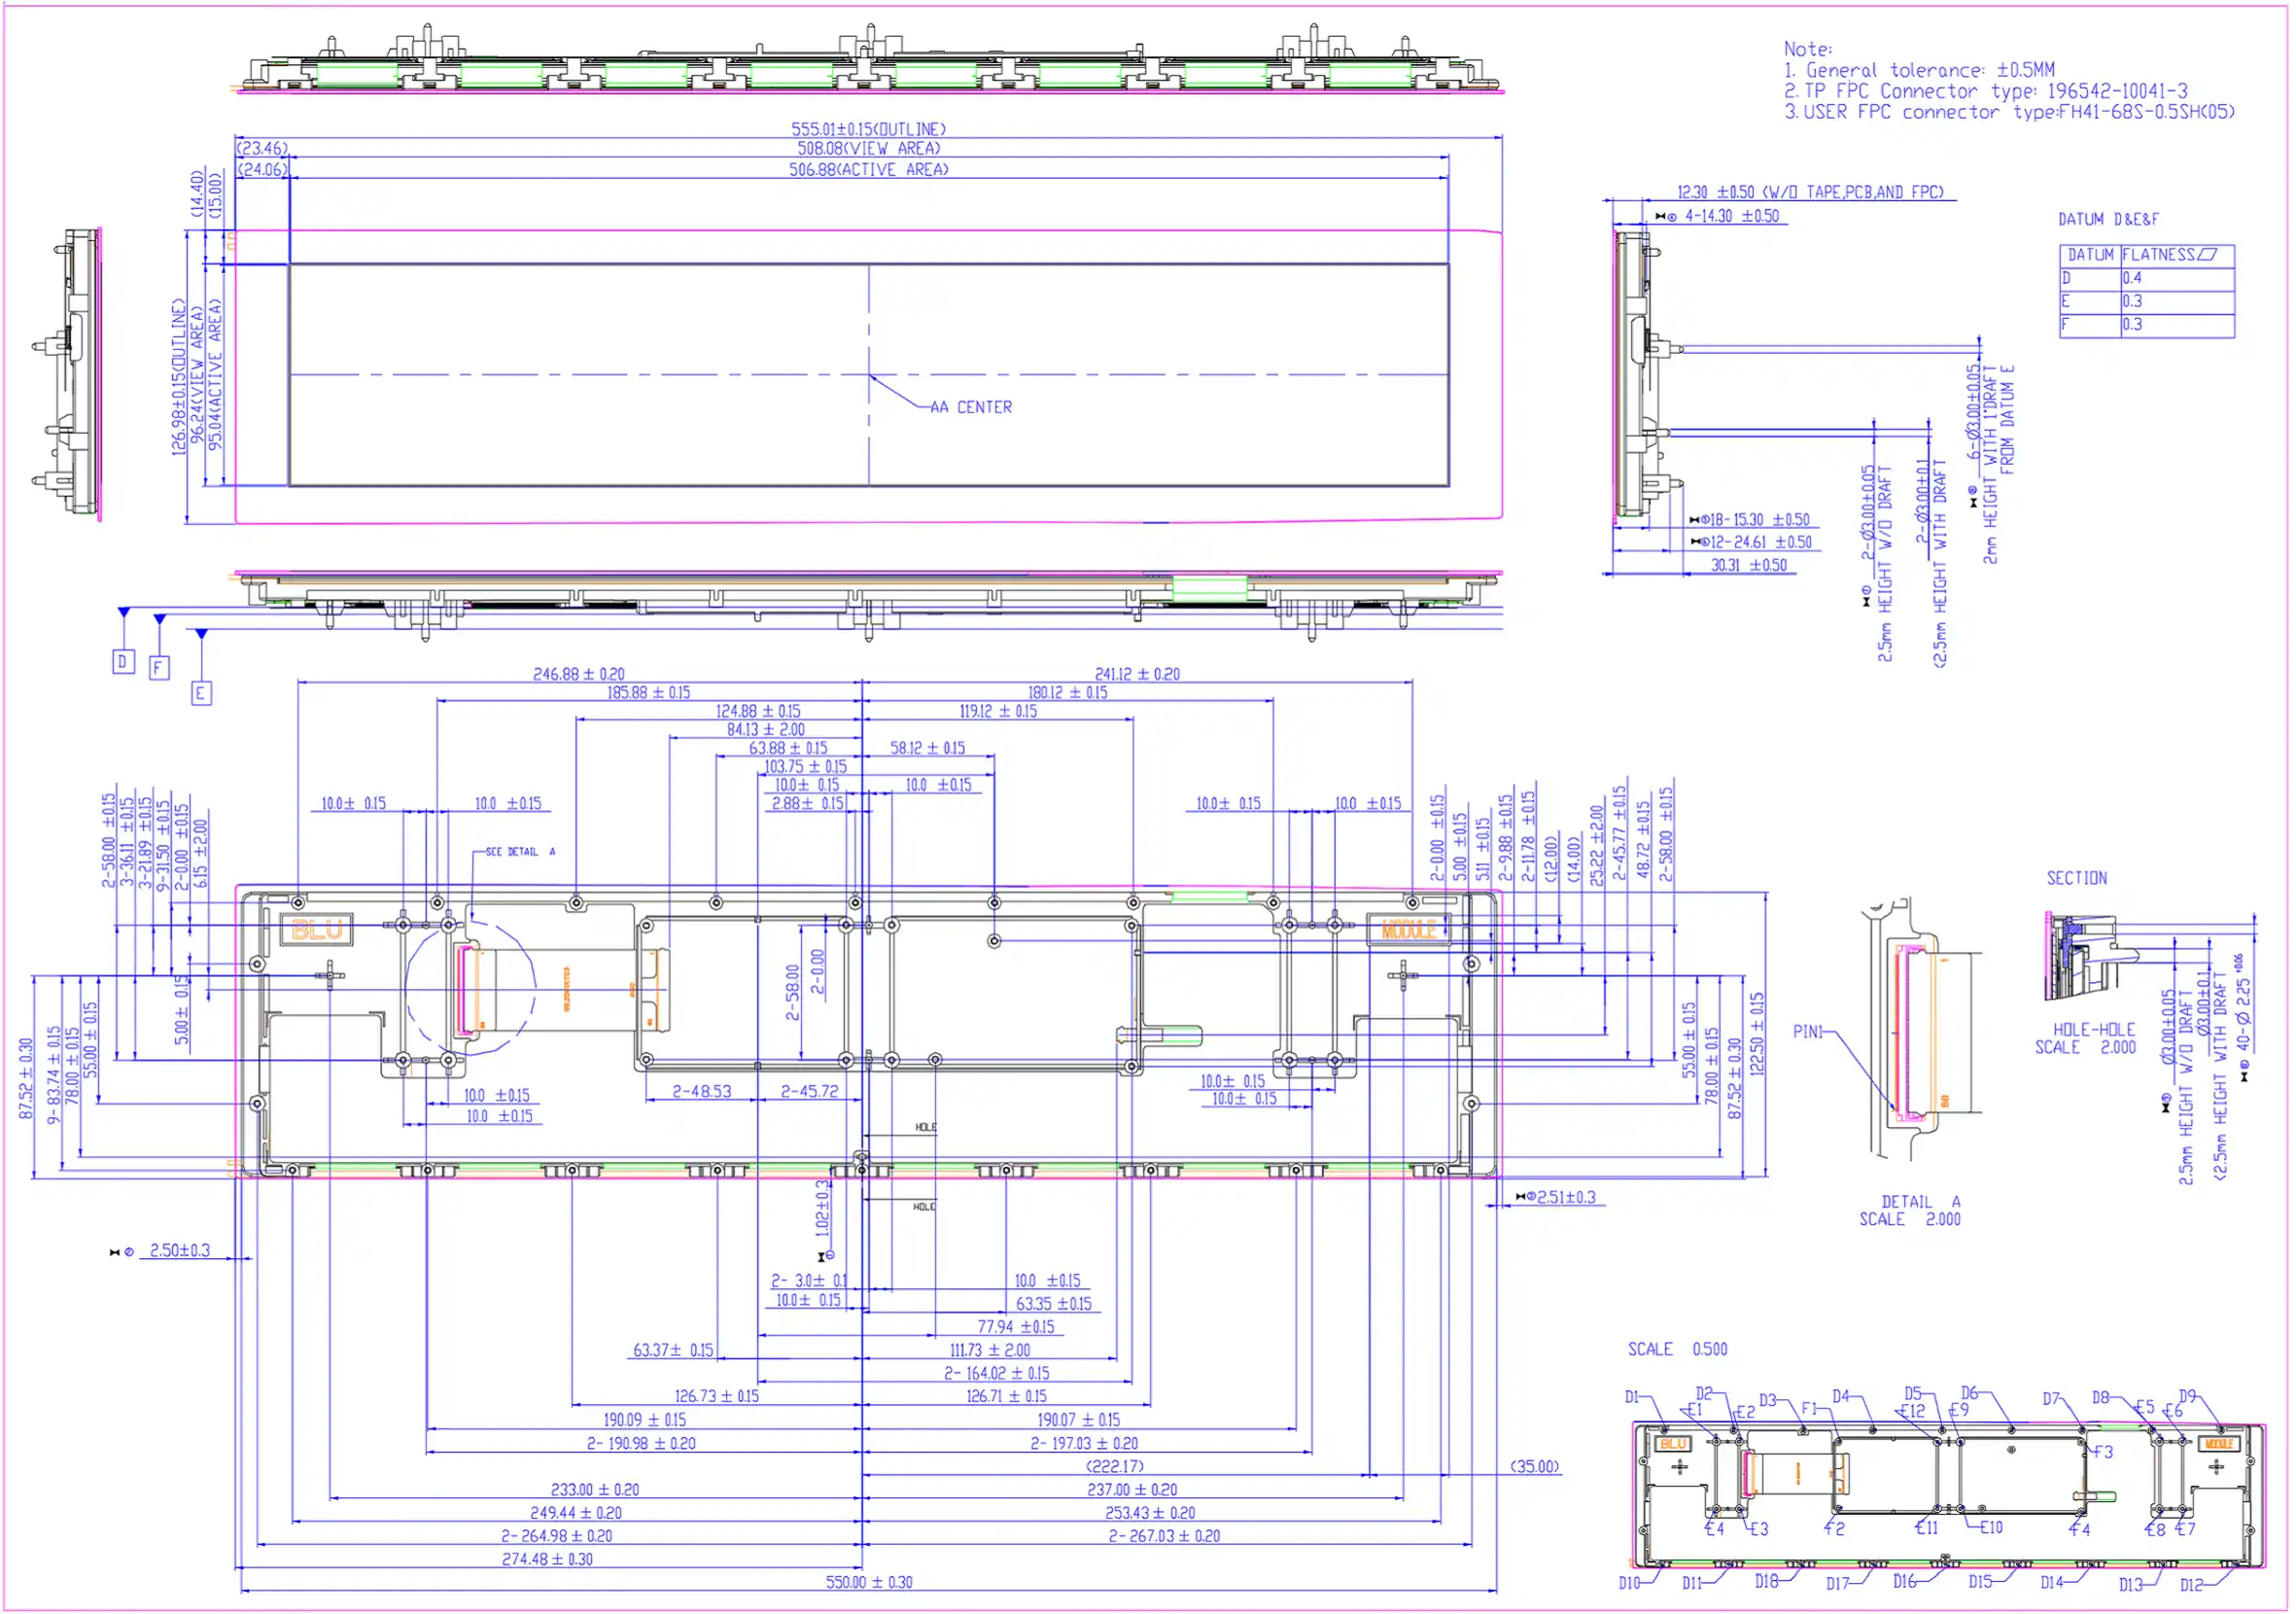The image size is (2296, 1614).
Task: Select the 'DATUM D&E&F' table title
Action: [2108, 219]
